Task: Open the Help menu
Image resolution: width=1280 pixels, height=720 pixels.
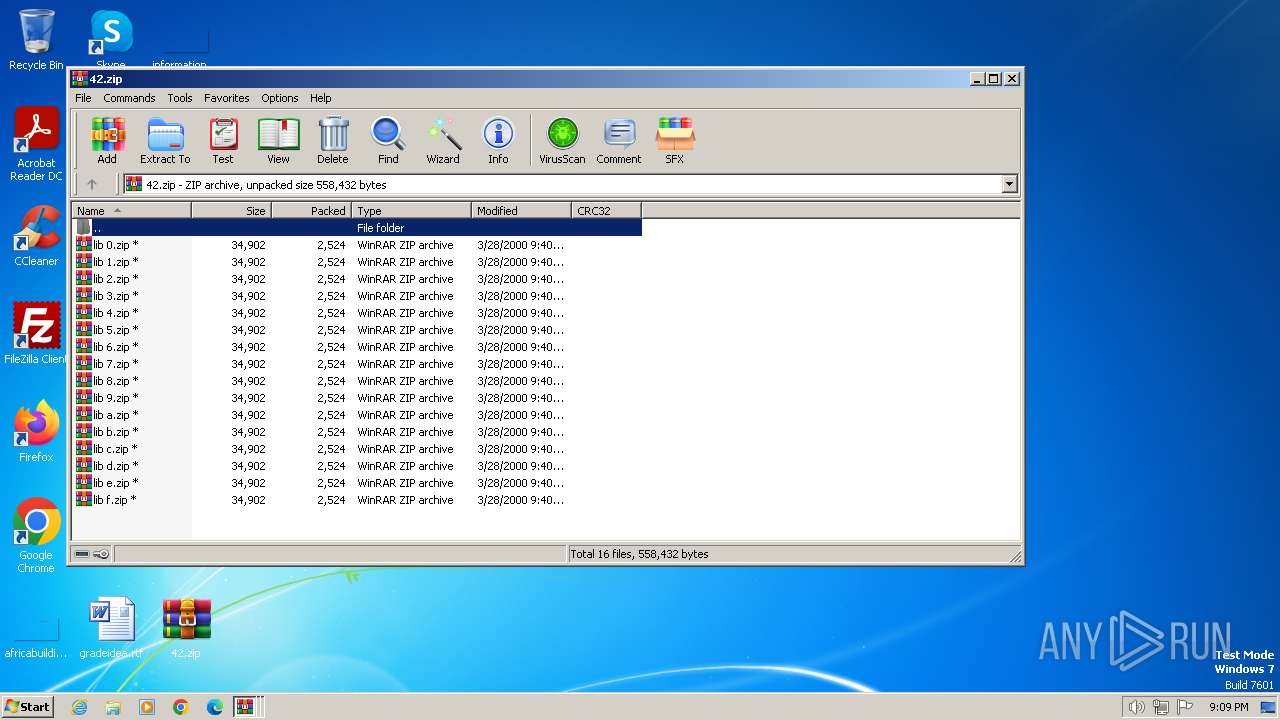Action: [320, 98]
